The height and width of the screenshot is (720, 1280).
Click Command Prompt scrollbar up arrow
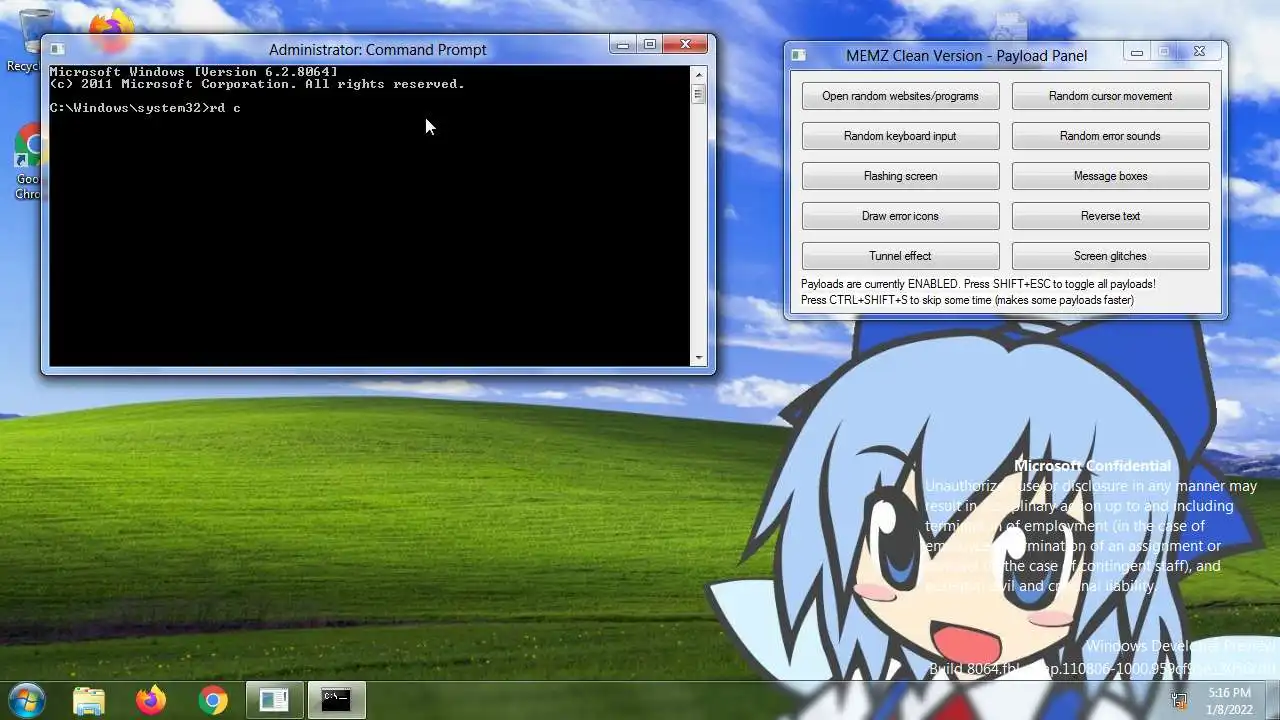pos(698,74)
